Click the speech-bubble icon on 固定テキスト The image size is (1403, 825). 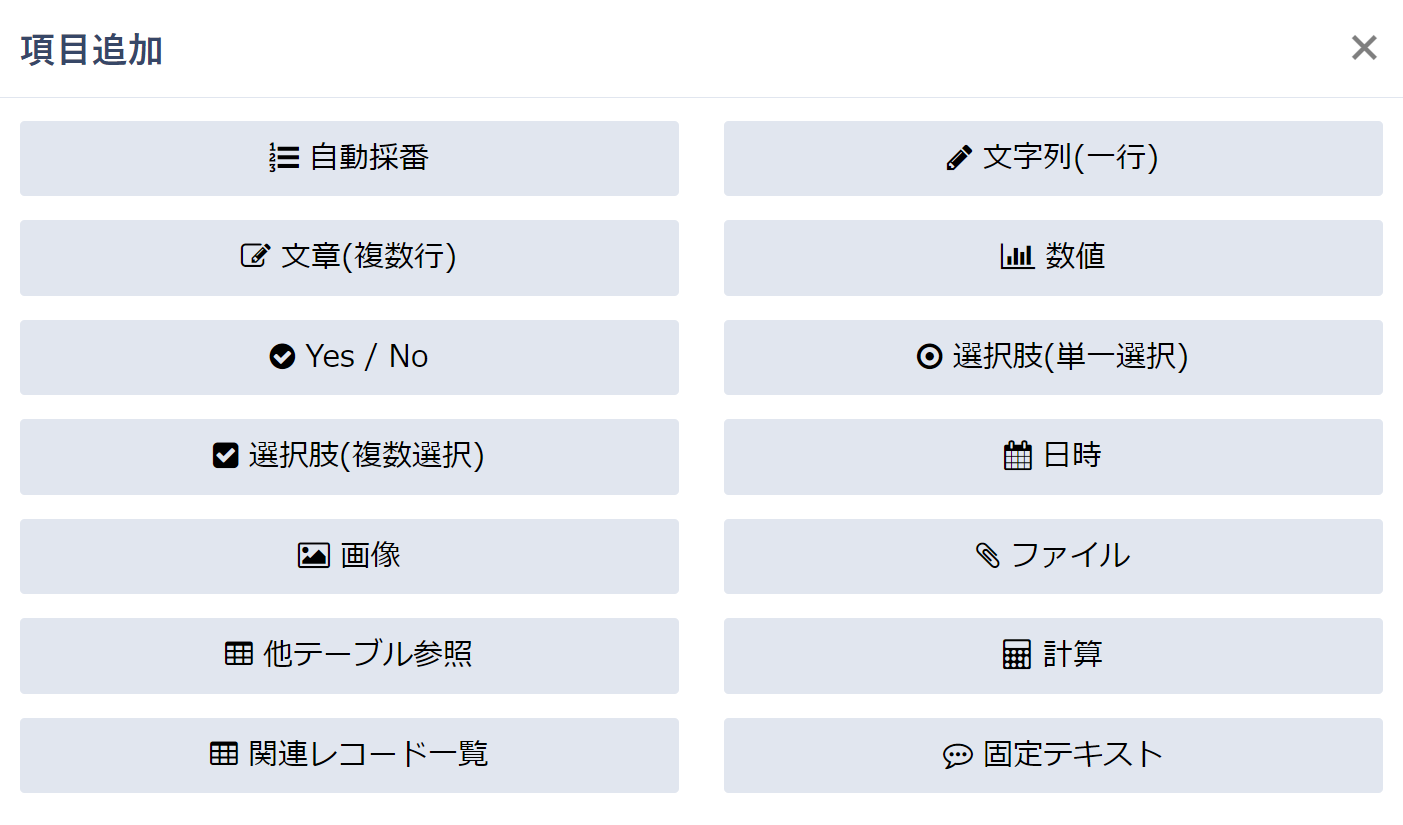click(x=958, y=755)
